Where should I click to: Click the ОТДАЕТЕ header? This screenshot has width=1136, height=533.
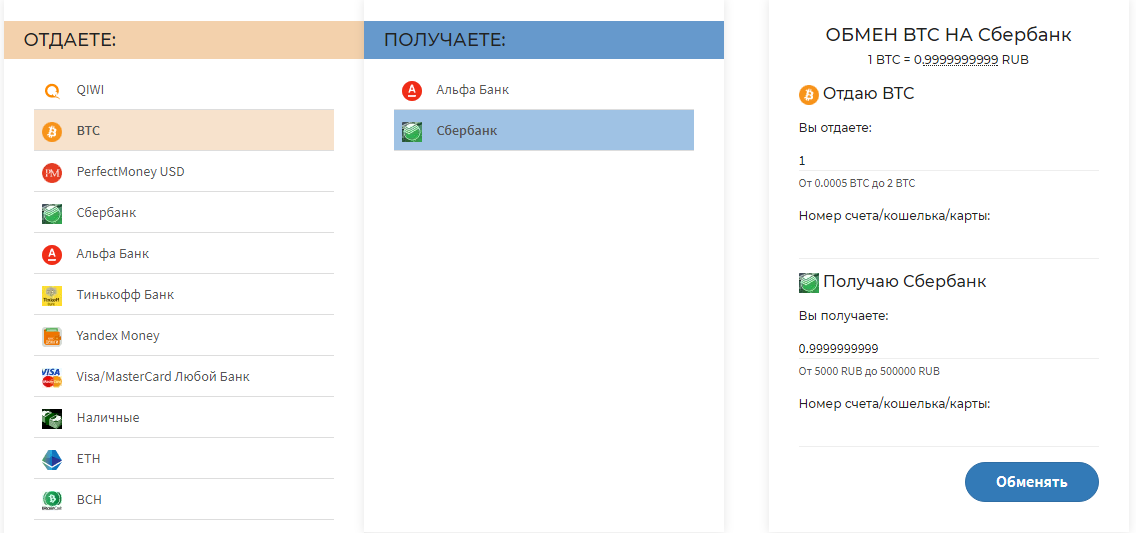point(183,40)
